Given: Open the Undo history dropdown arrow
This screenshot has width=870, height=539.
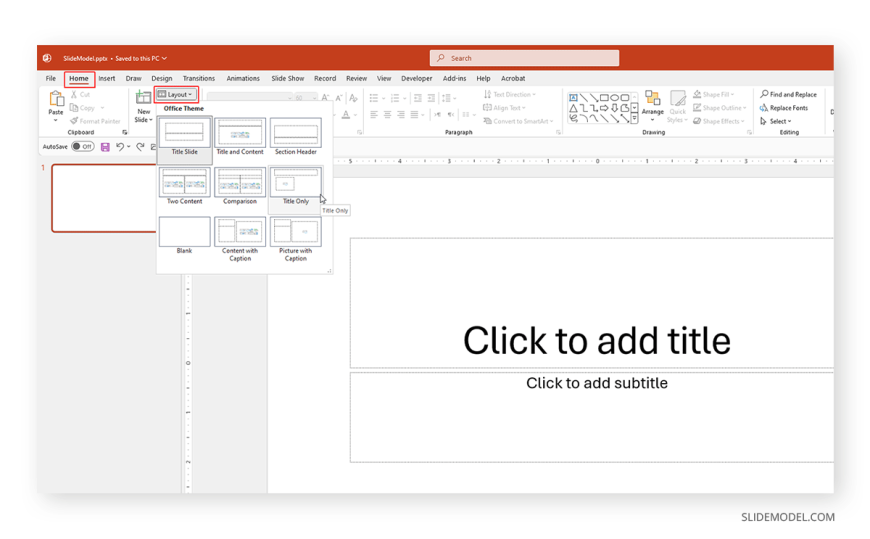Looking at the screenshot, I should [x=129, y=147].
